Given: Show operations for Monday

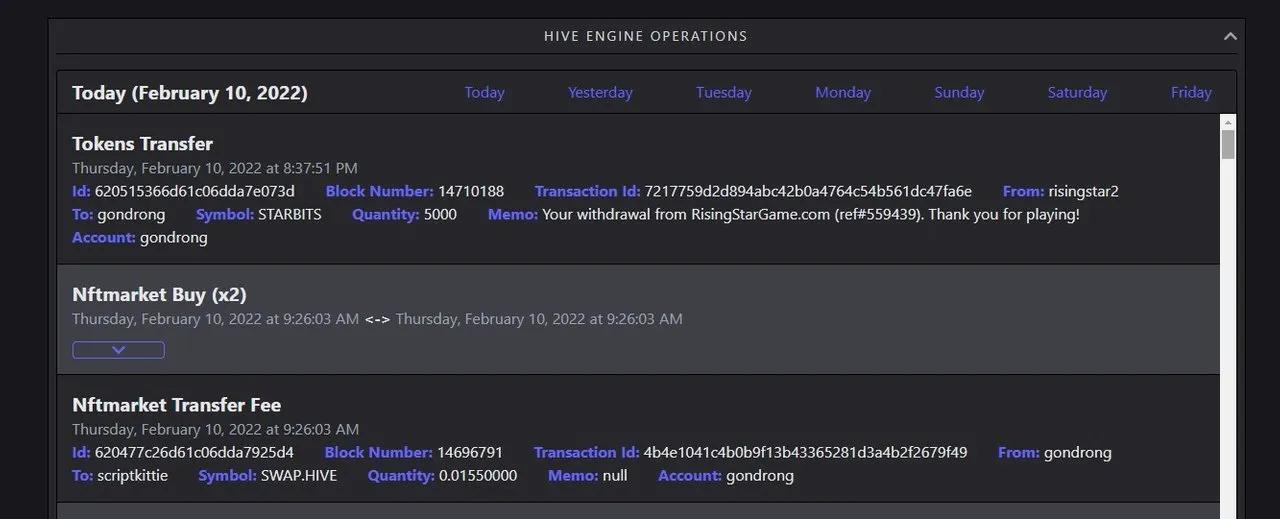Looking at the screenshot, I should click(x=843, y=92).
